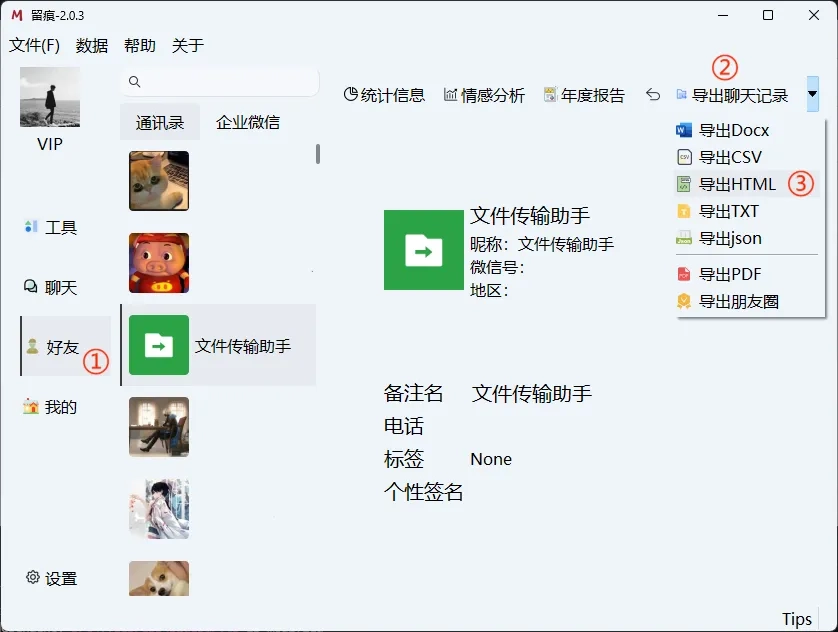Click the 标签 value None
Screen dimensions: 838x632
491,459
